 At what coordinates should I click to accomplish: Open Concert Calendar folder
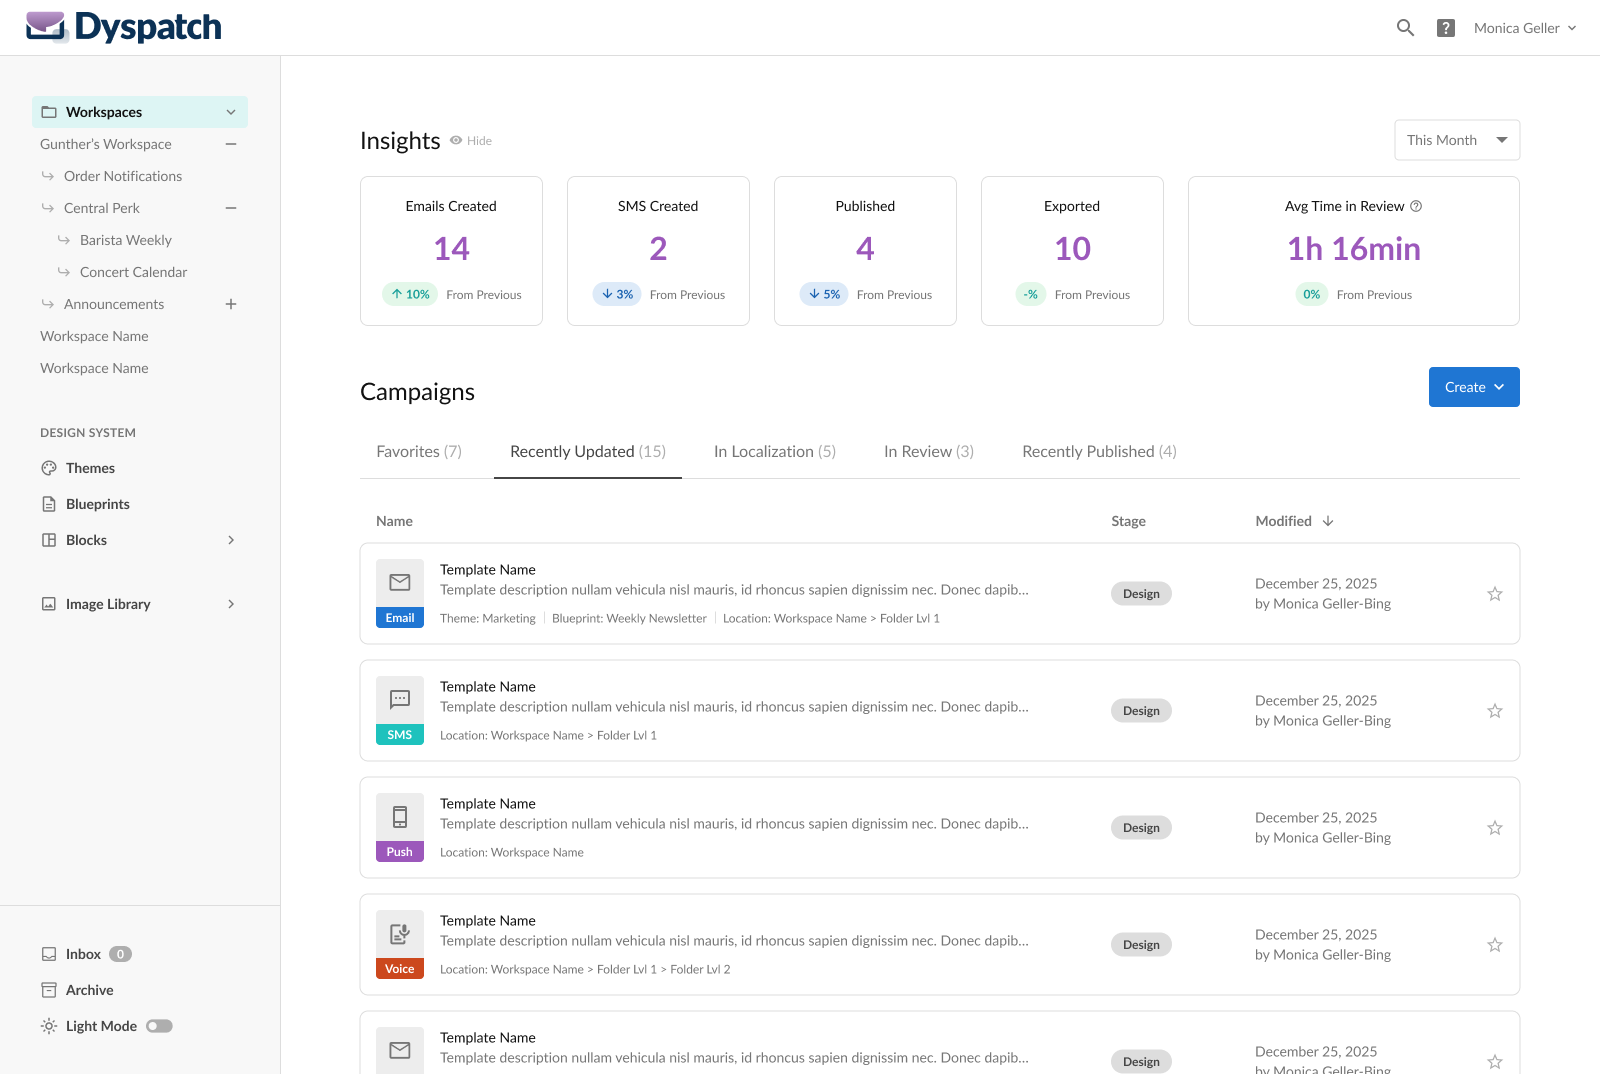133,272
